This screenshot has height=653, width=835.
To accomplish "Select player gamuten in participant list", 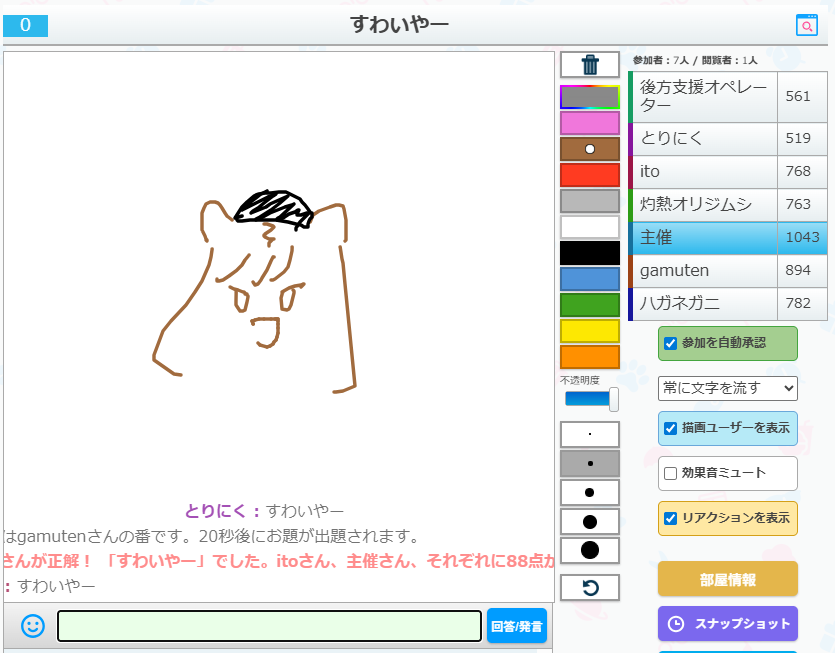I will pos(703,270).
